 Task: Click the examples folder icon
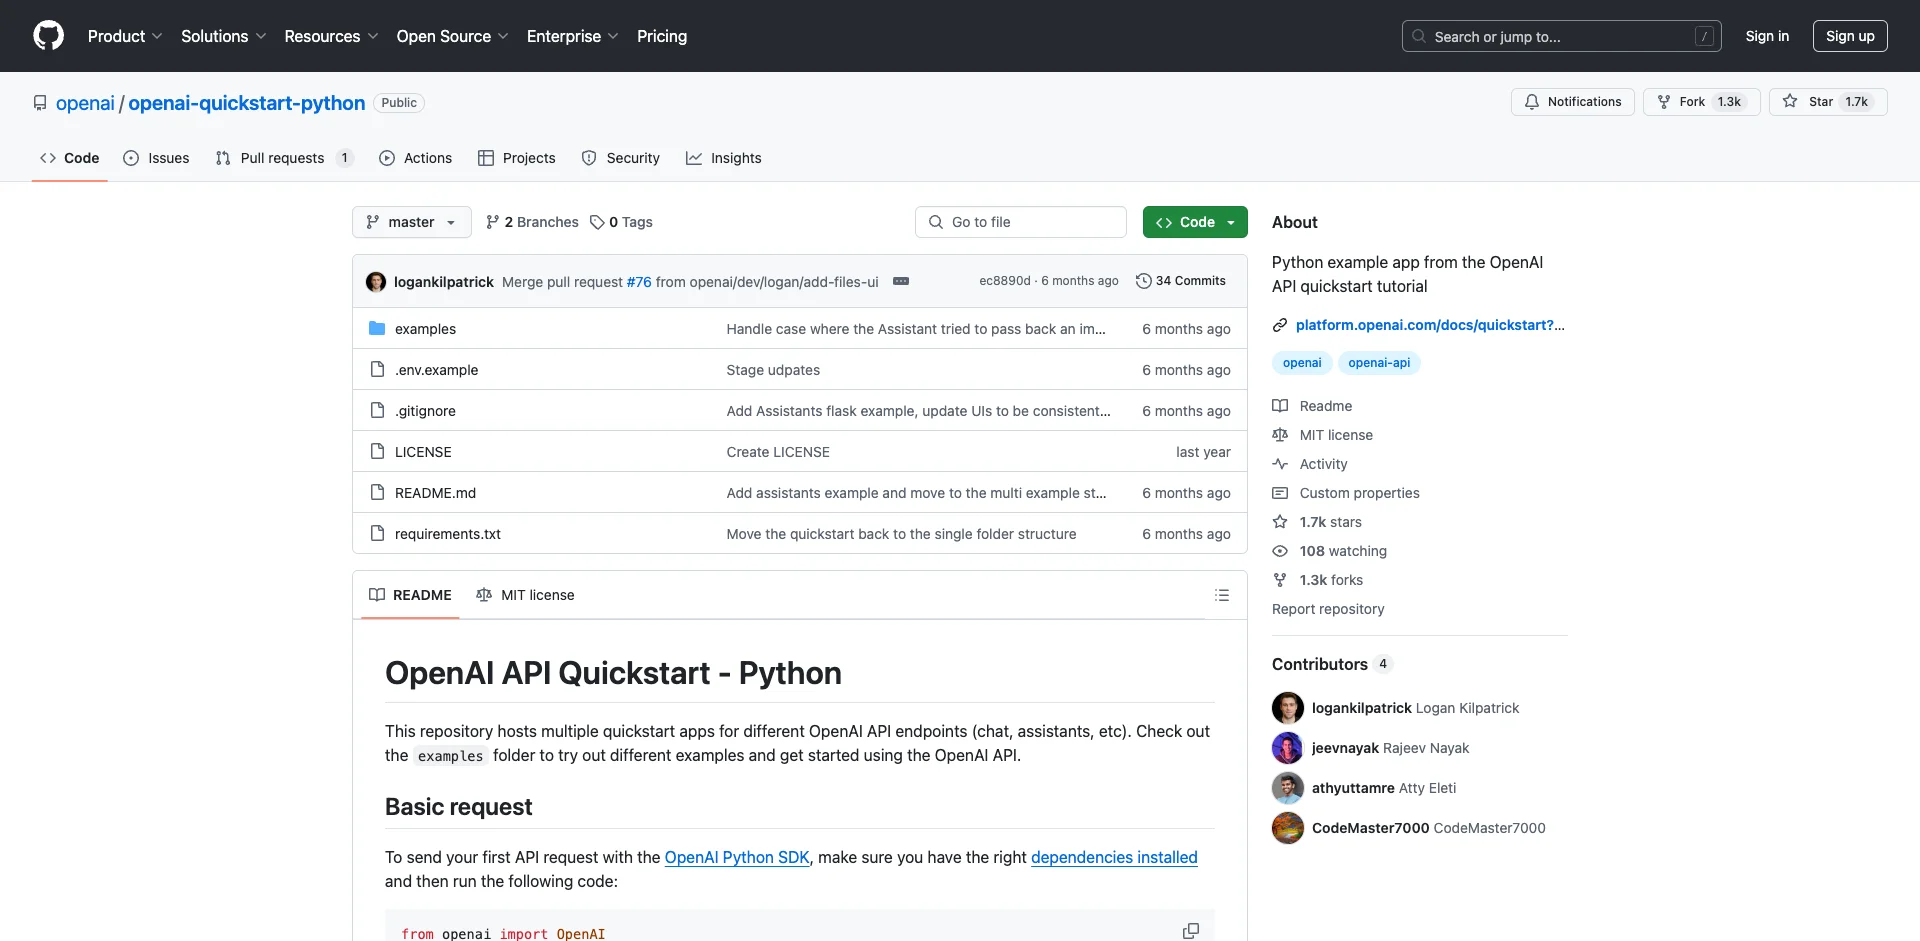377,329
